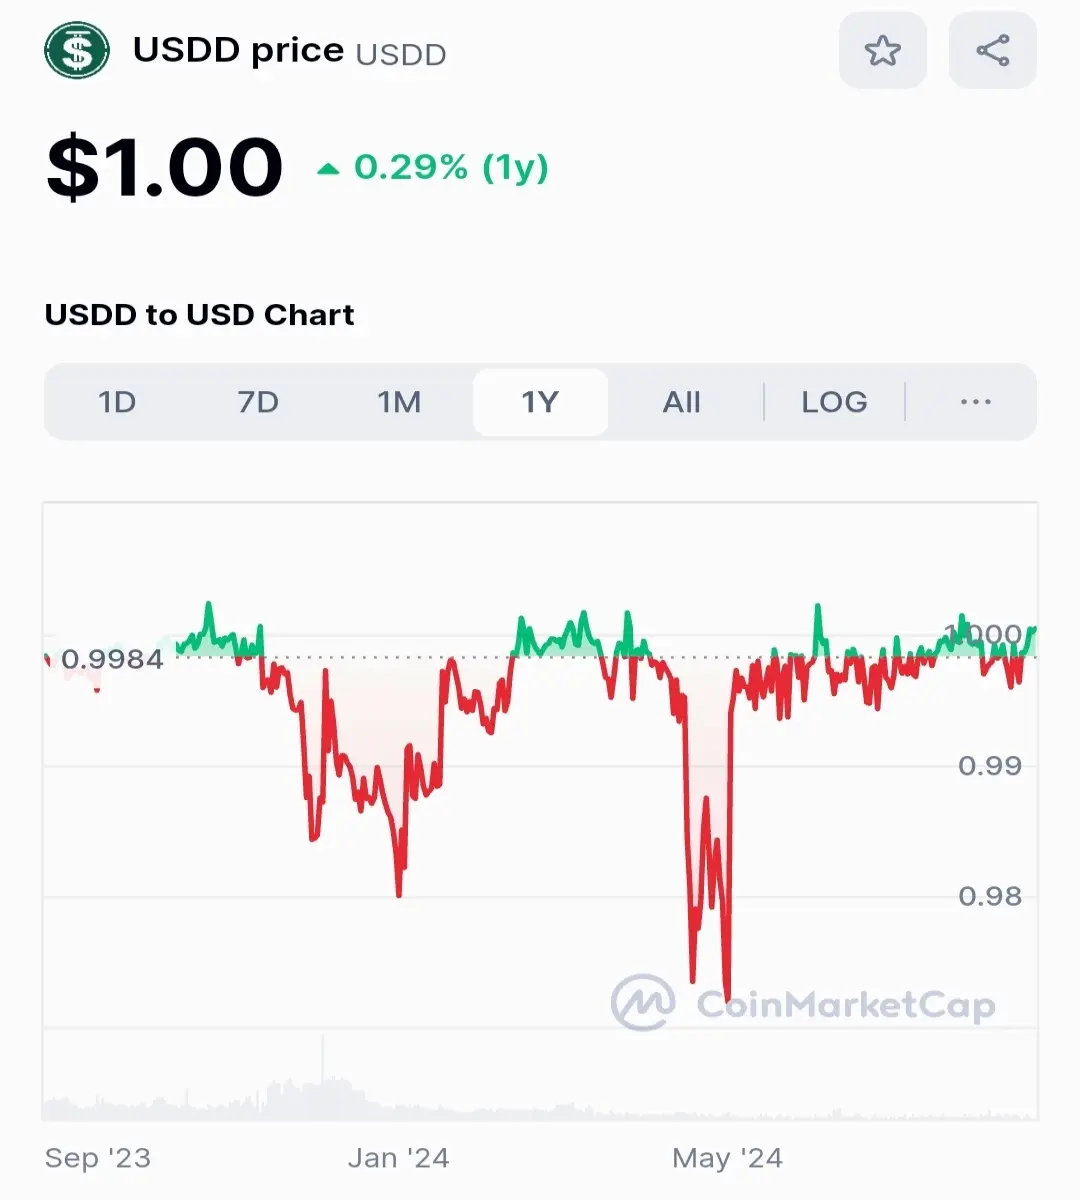Select the 1M time range
The height and width of the screenshot is (1200, 1080).
pyautogui.click(x=399, y=402)
